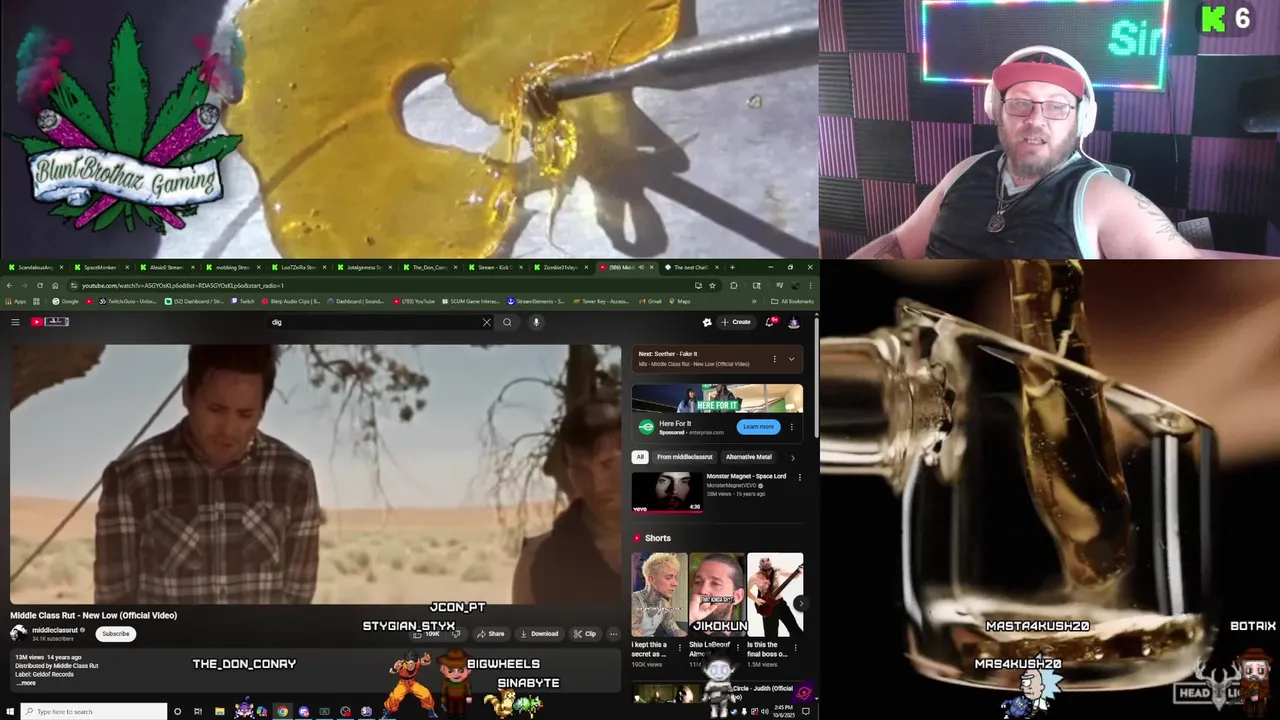Open the Maps bookmark

680,301
